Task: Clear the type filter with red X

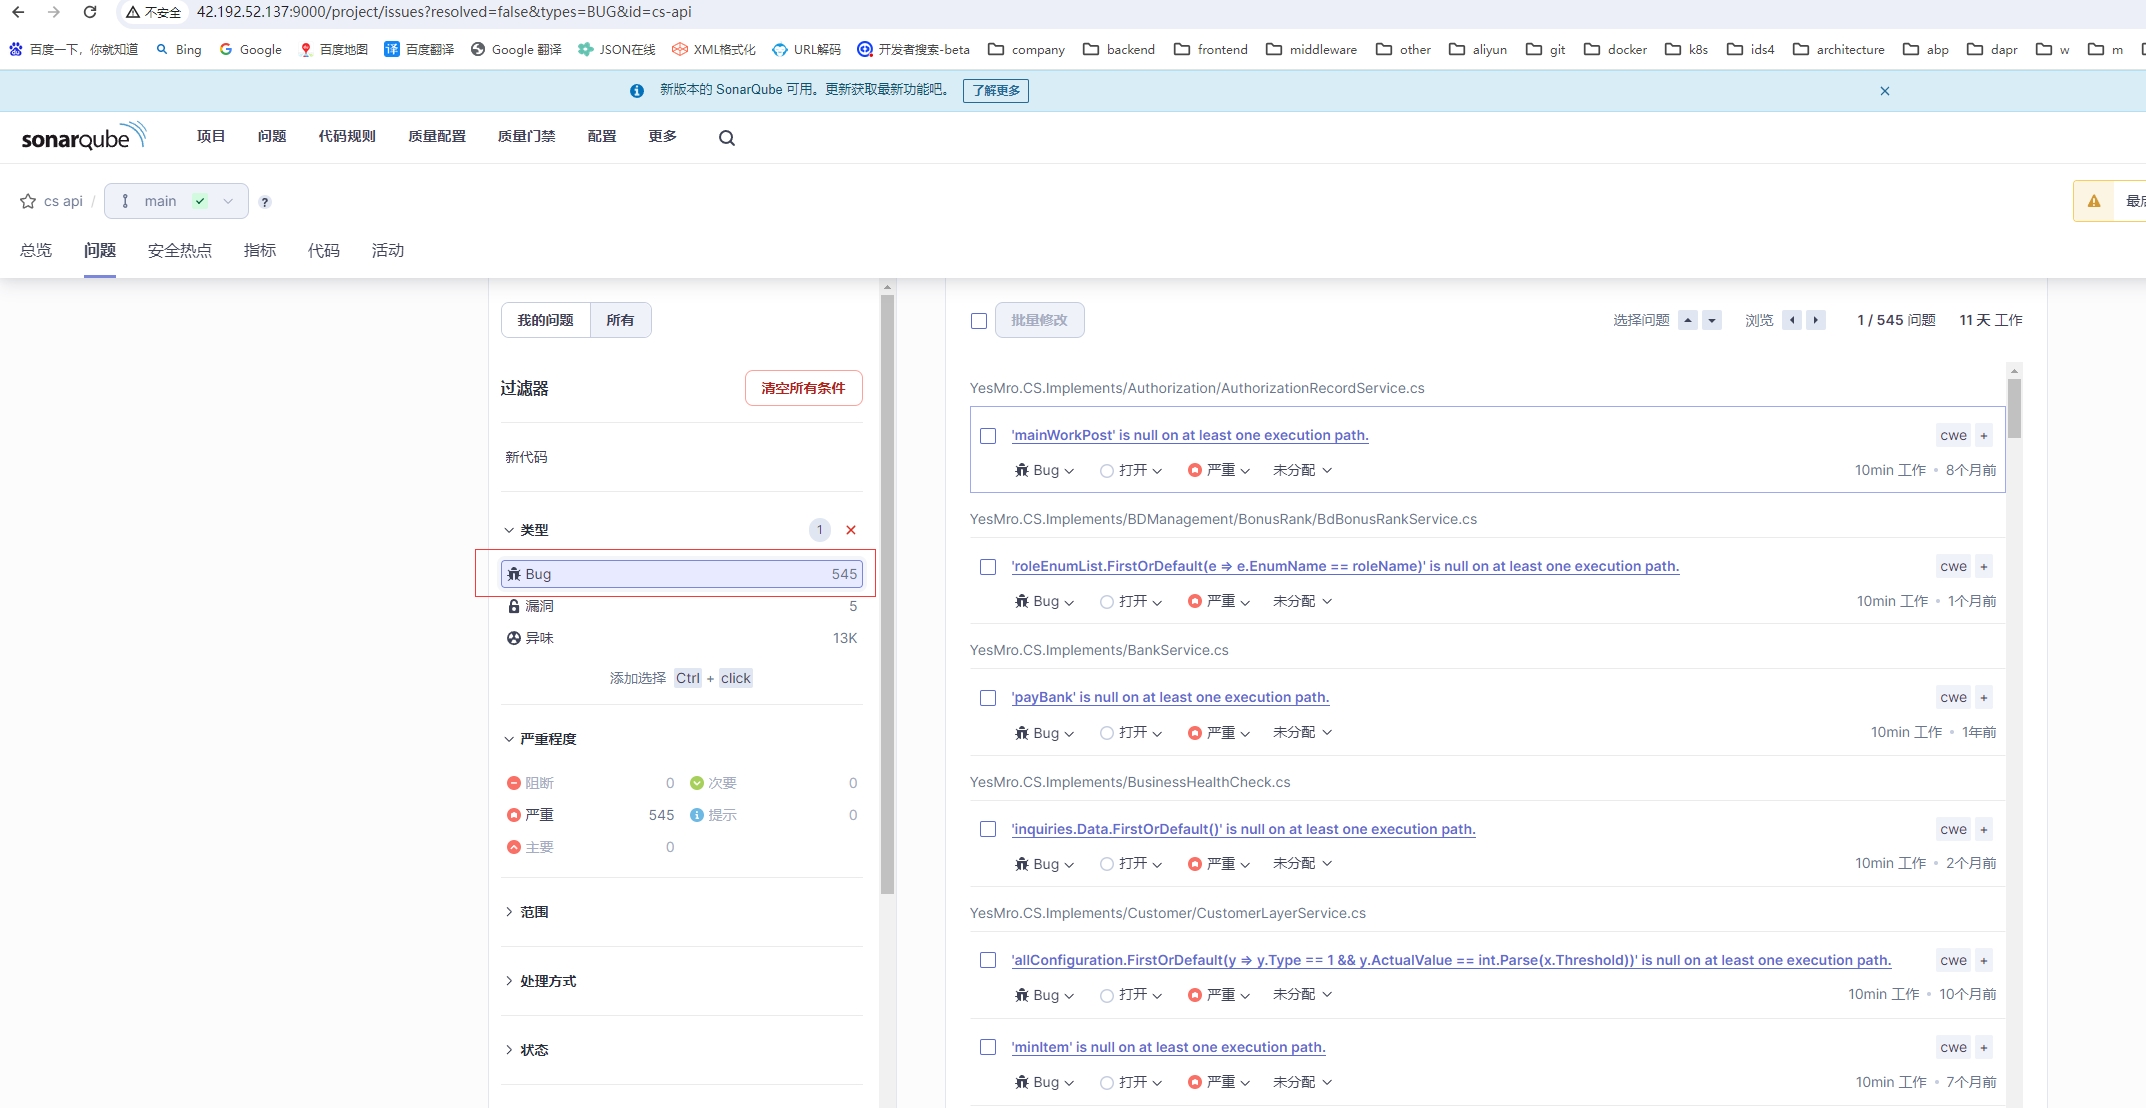Action: click(x=851, y=530)
